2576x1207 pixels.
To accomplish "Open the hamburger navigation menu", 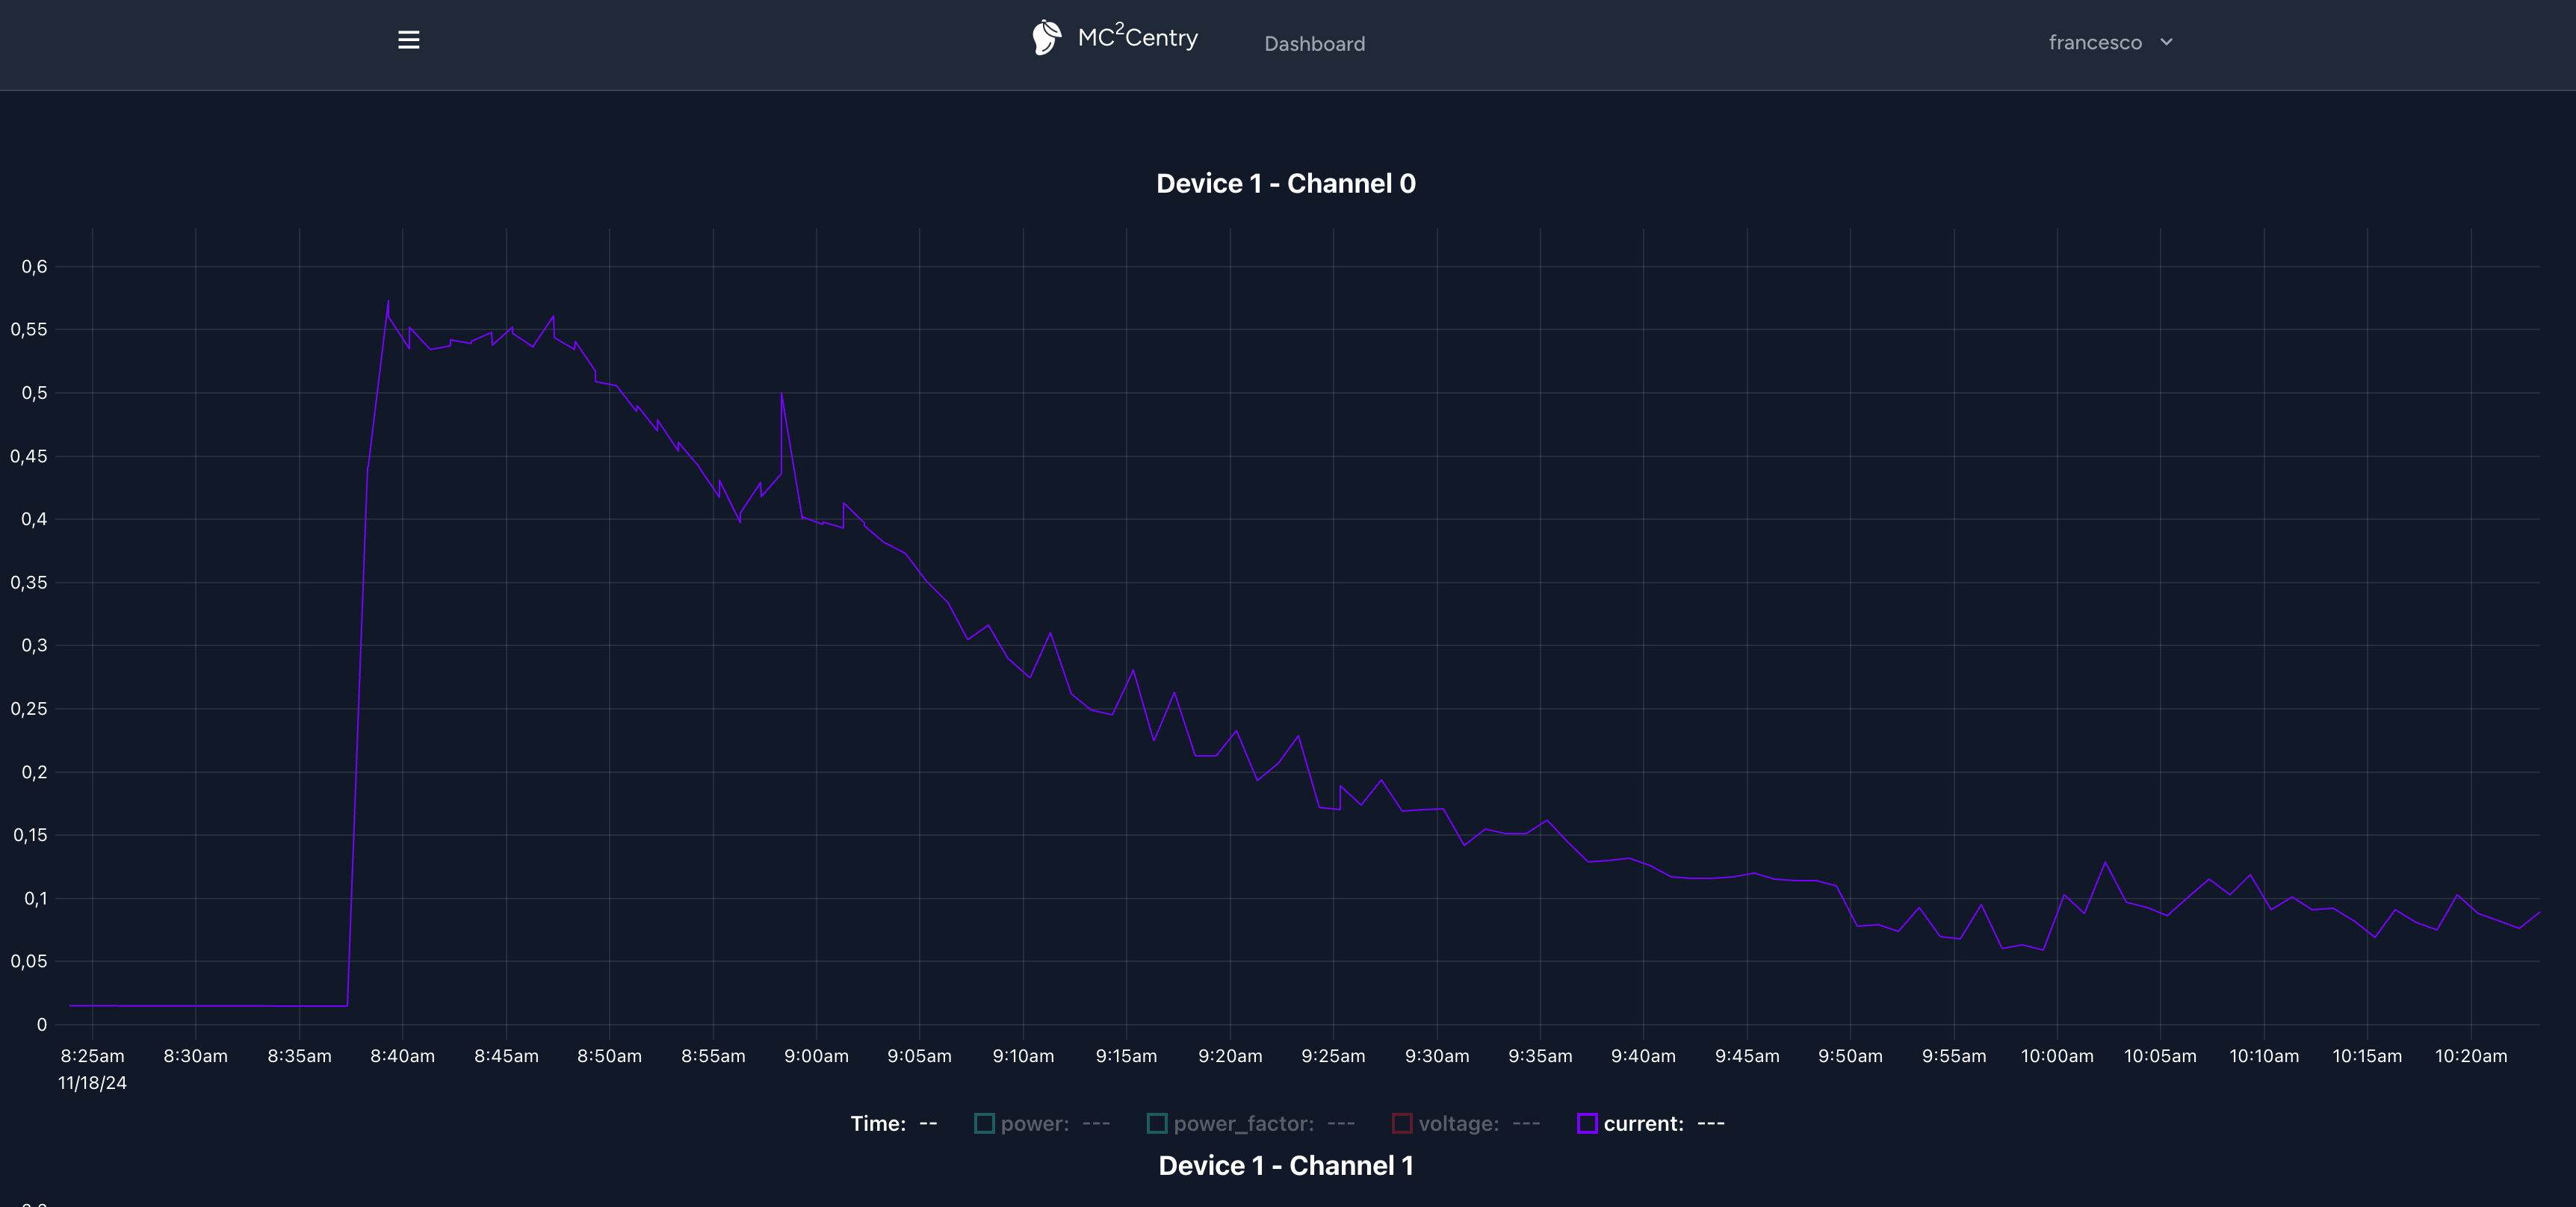I will click(408, 40).
